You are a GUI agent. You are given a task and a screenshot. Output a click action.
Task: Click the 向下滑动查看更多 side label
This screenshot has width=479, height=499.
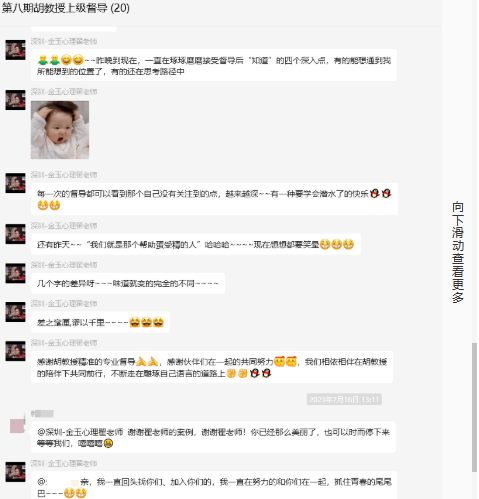458,252
